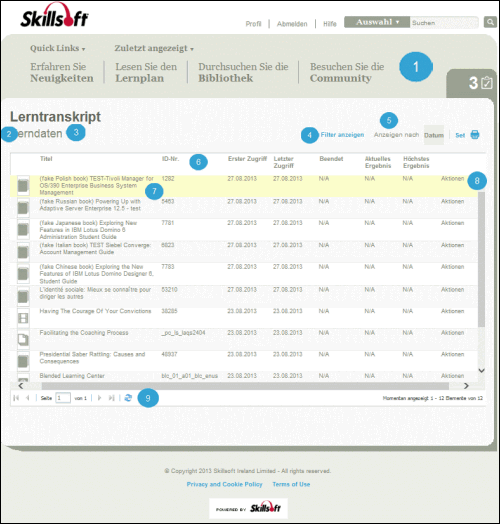Screen dimensions: 500x524
Task: Click the Filter anzeigen link
Action: coord(342,135)
